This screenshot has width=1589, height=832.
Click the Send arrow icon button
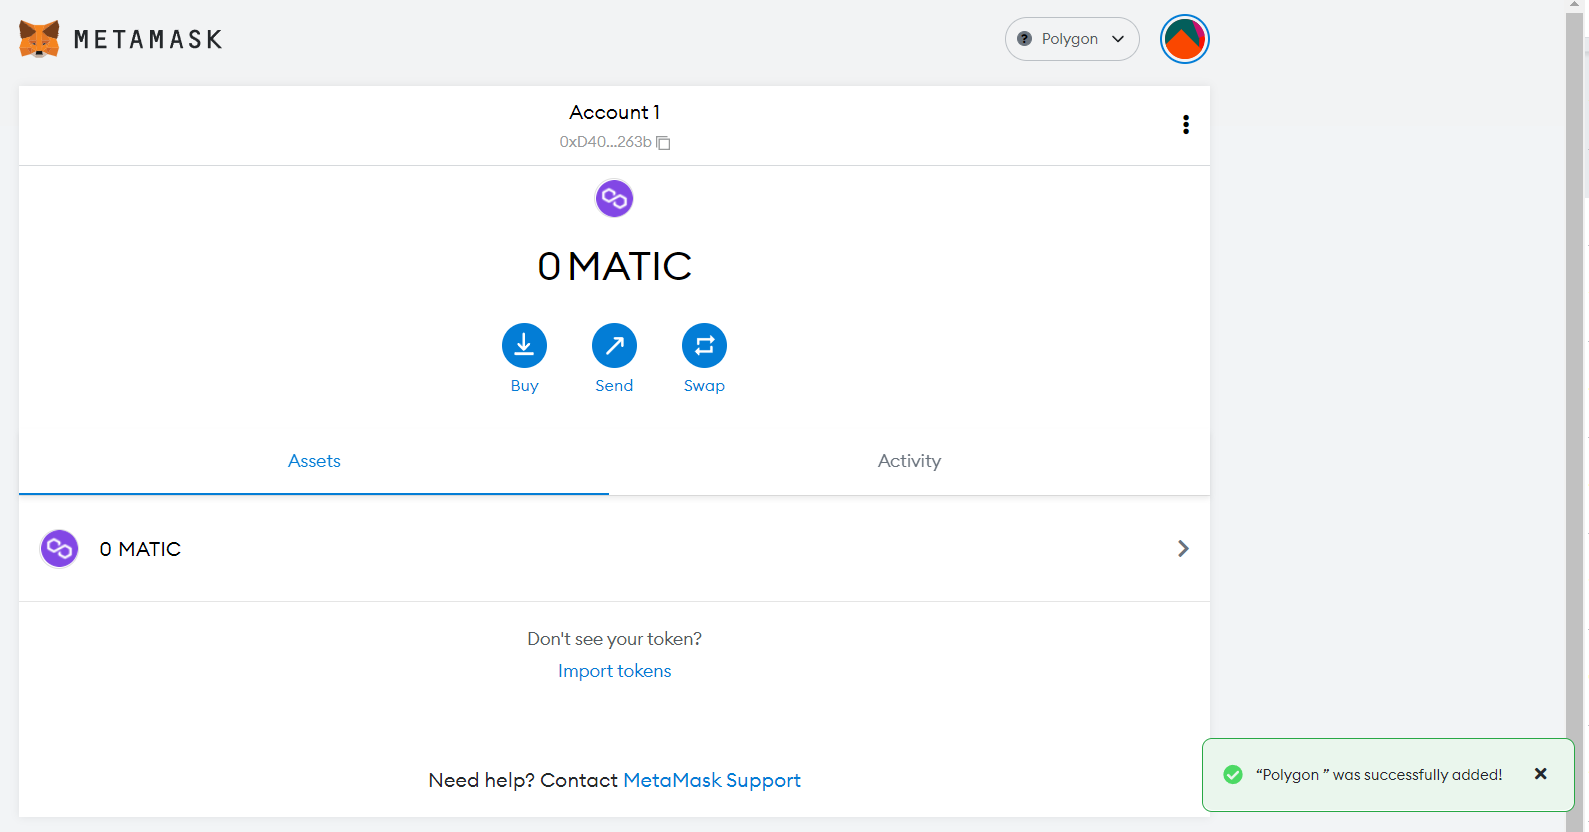coord(614,346)
